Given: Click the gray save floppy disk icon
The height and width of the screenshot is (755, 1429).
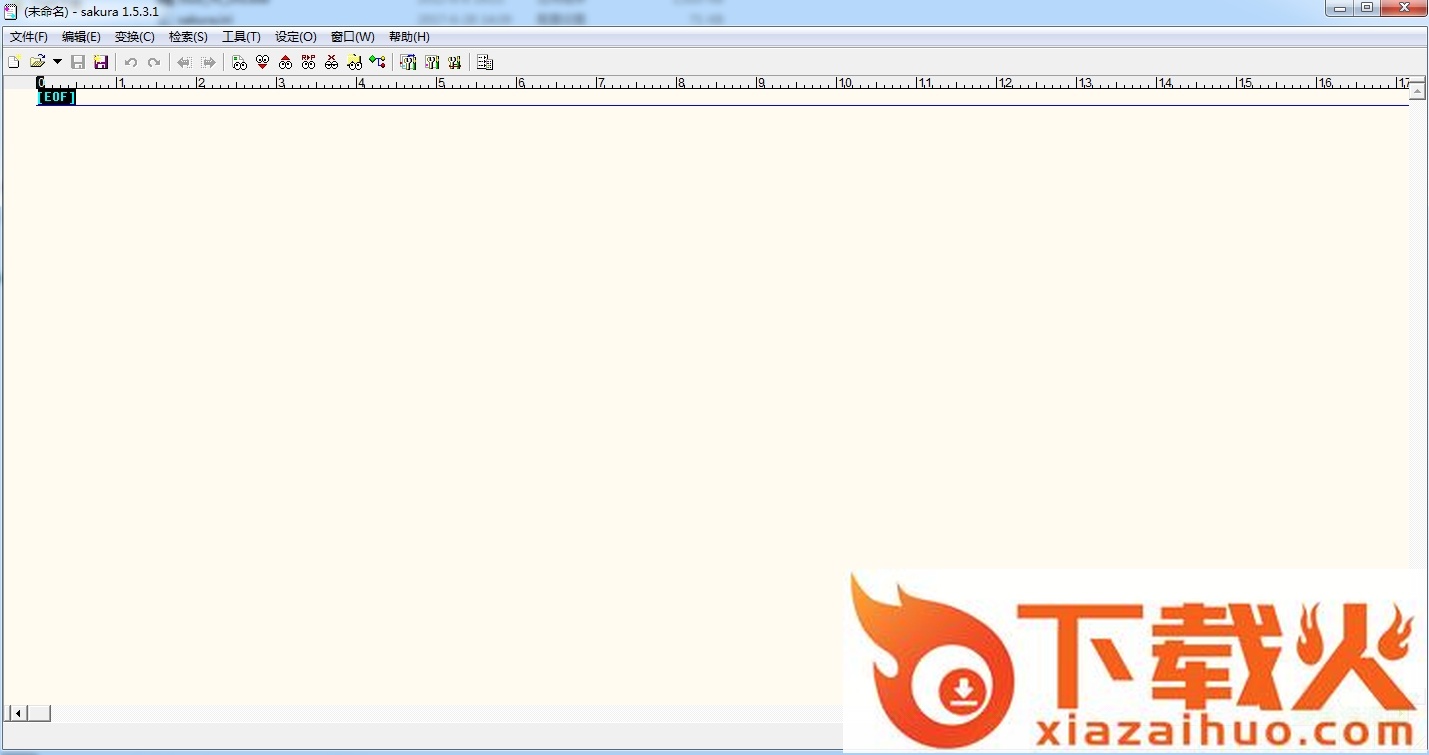Looking at the screenshot, I should (x=78, y=62).
